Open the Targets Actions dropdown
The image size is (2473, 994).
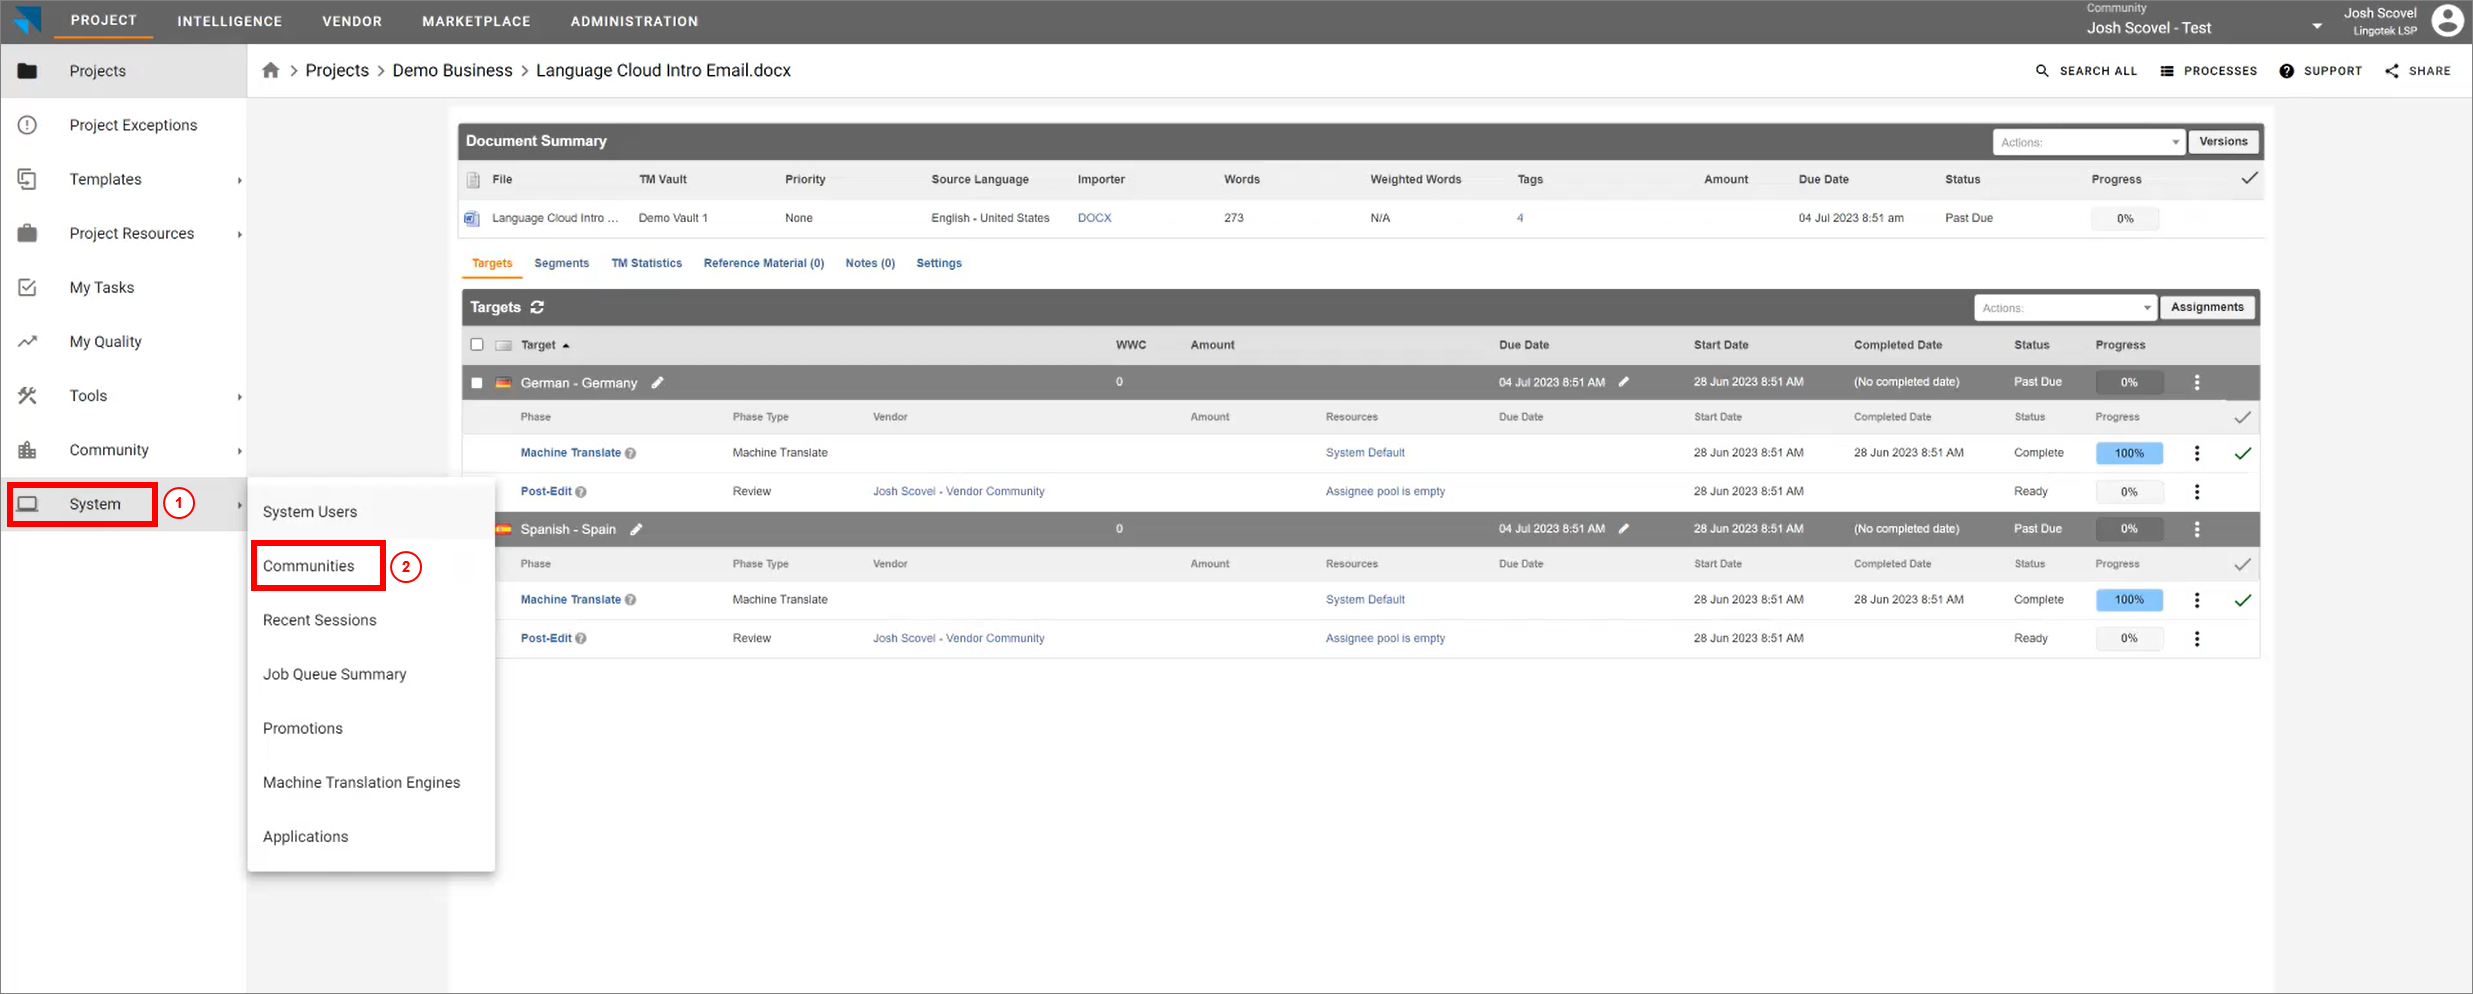tap(2065, 308)
